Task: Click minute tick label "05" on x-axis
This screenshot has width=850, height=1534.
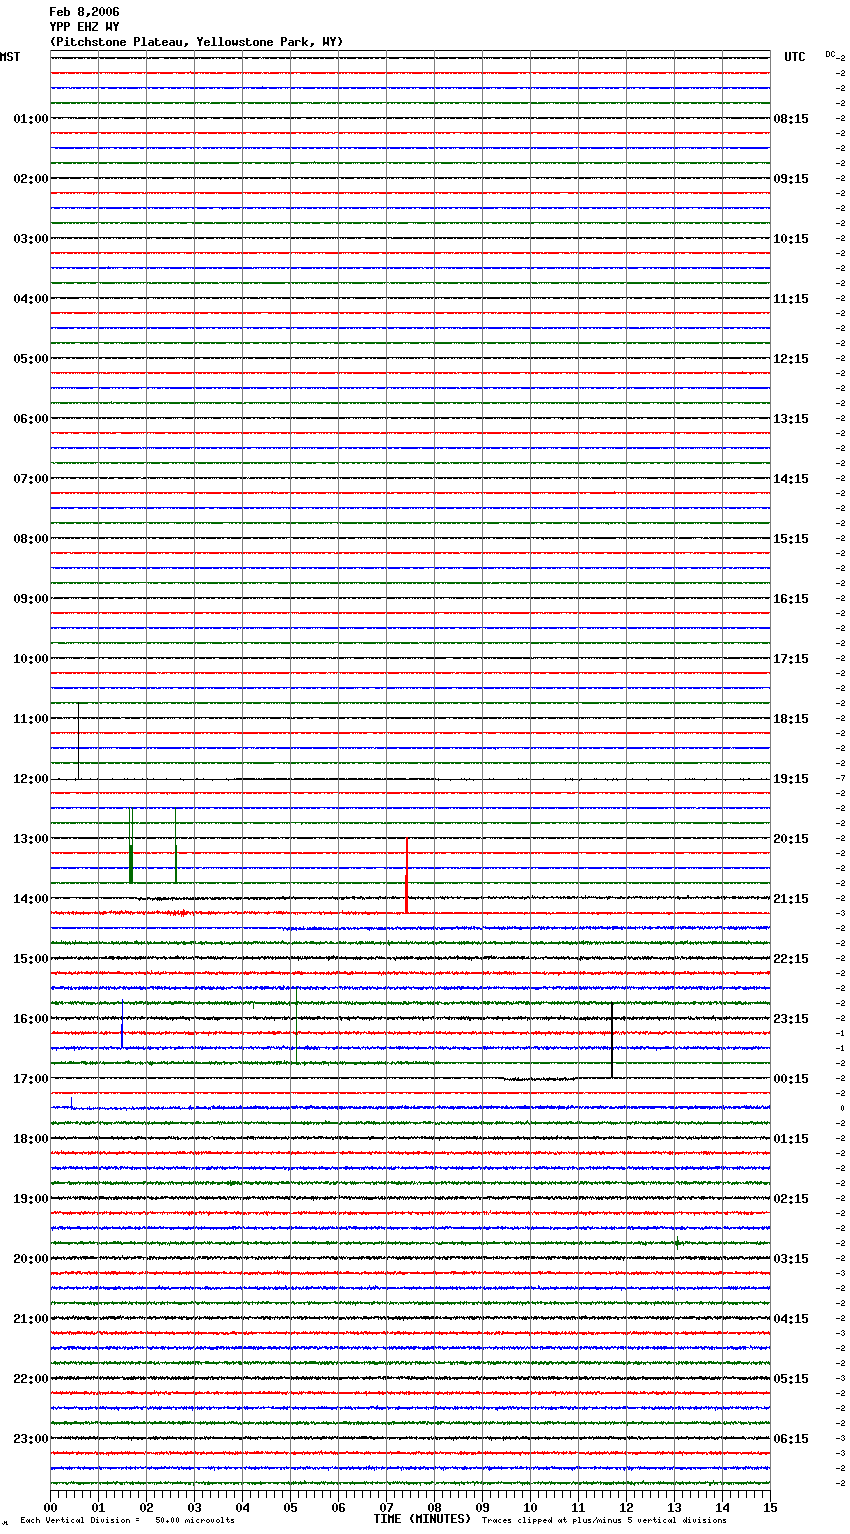Action: tap(290, 1507)
